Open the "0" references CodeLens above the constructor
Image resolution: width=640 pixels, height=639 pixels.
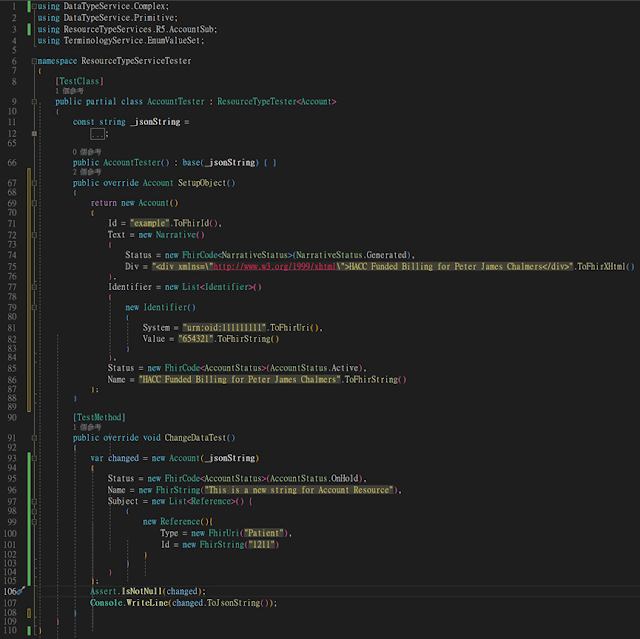[x=87, y=152]
